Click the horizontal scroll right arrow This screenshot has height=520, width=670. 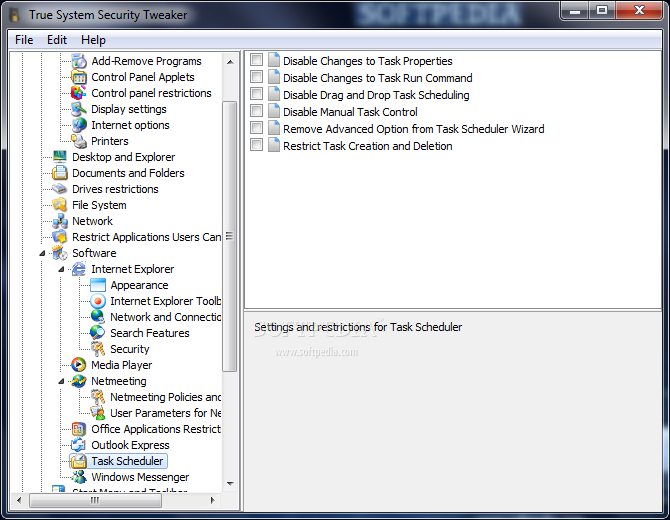(x=212, y=500)
